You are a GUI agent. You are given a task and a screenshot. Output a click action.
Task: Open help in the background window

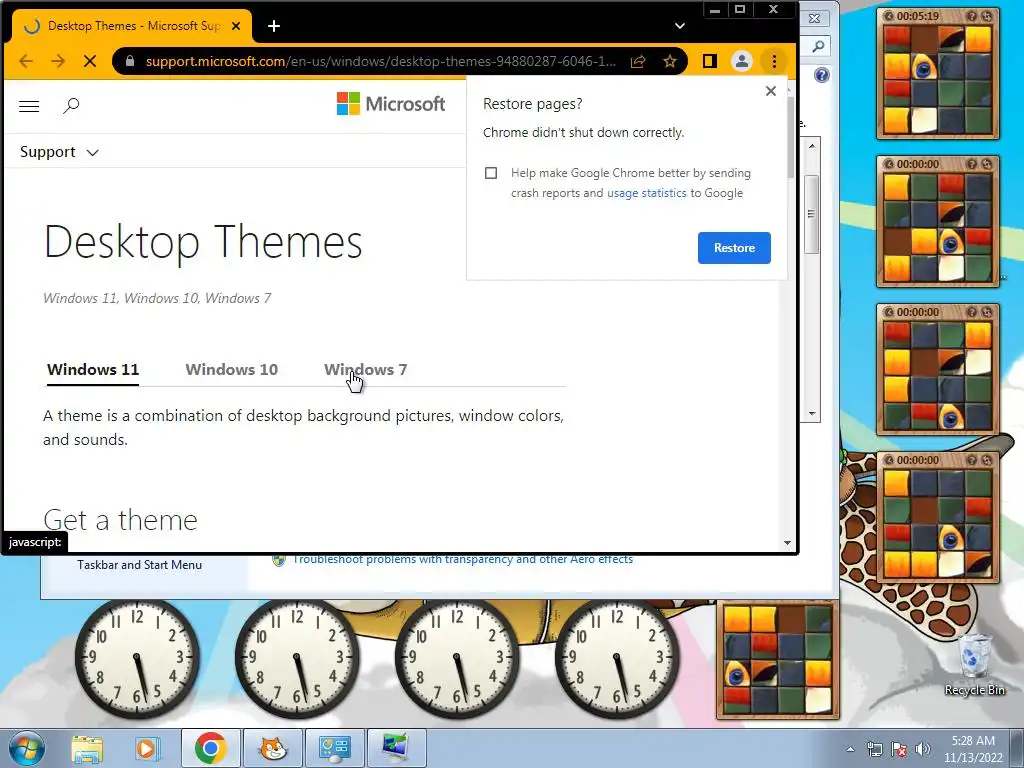(822, 75)
